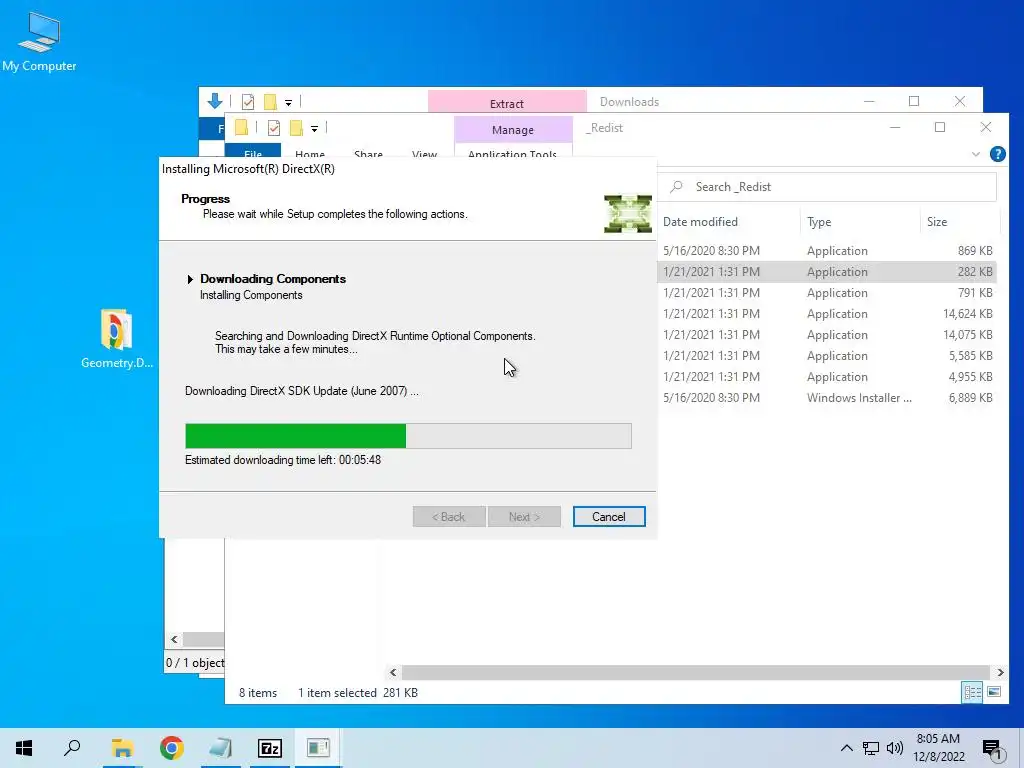Open 7-Zip taskbar icon
This screenshot has height=768, width=1024.
[x=270, y=748]
